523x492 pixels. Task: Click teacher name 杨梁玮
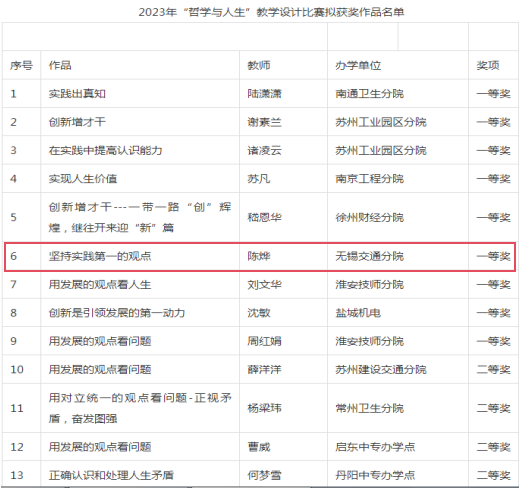tap(265, 408)
